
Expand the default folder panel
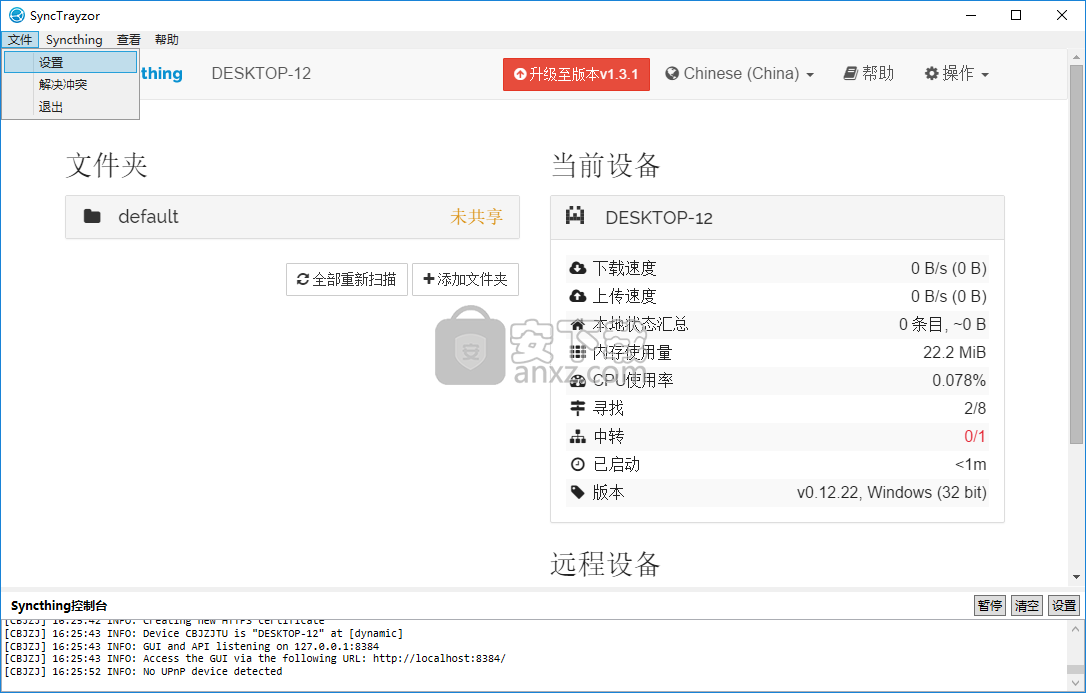coord(292,217)
